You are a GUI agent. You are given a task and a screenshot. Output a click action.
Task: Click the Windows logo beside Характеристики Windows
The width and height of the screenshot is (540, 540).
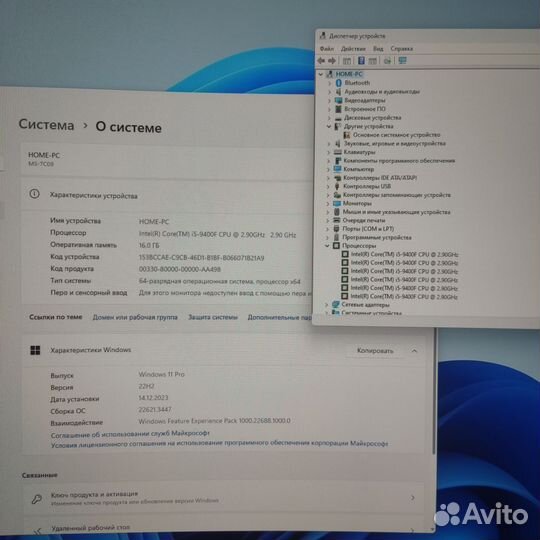35,350
